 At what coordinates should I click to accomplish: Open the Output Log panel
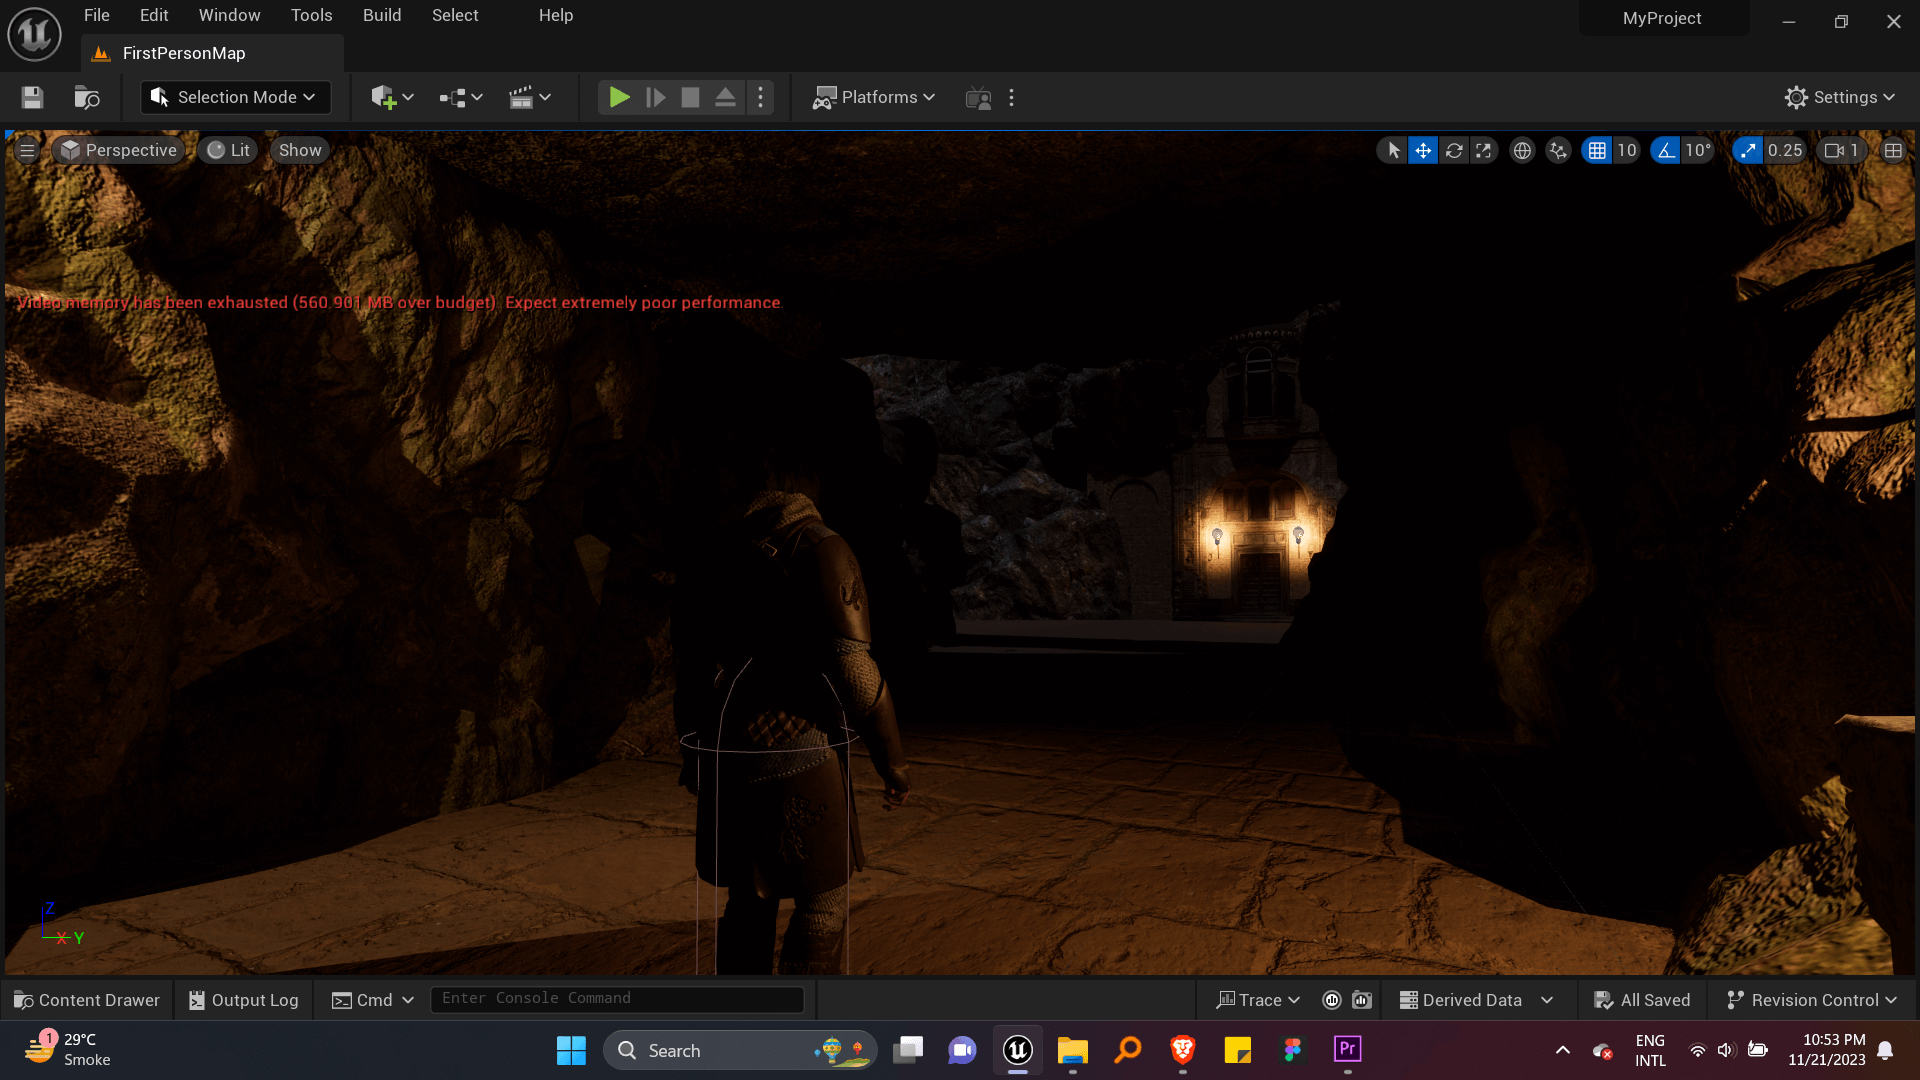tap(244, 1000)
